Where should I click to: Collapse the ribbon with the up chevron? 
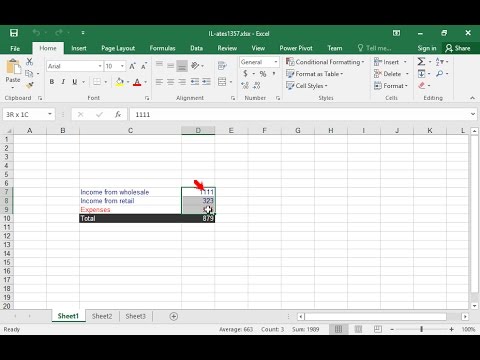472,98
